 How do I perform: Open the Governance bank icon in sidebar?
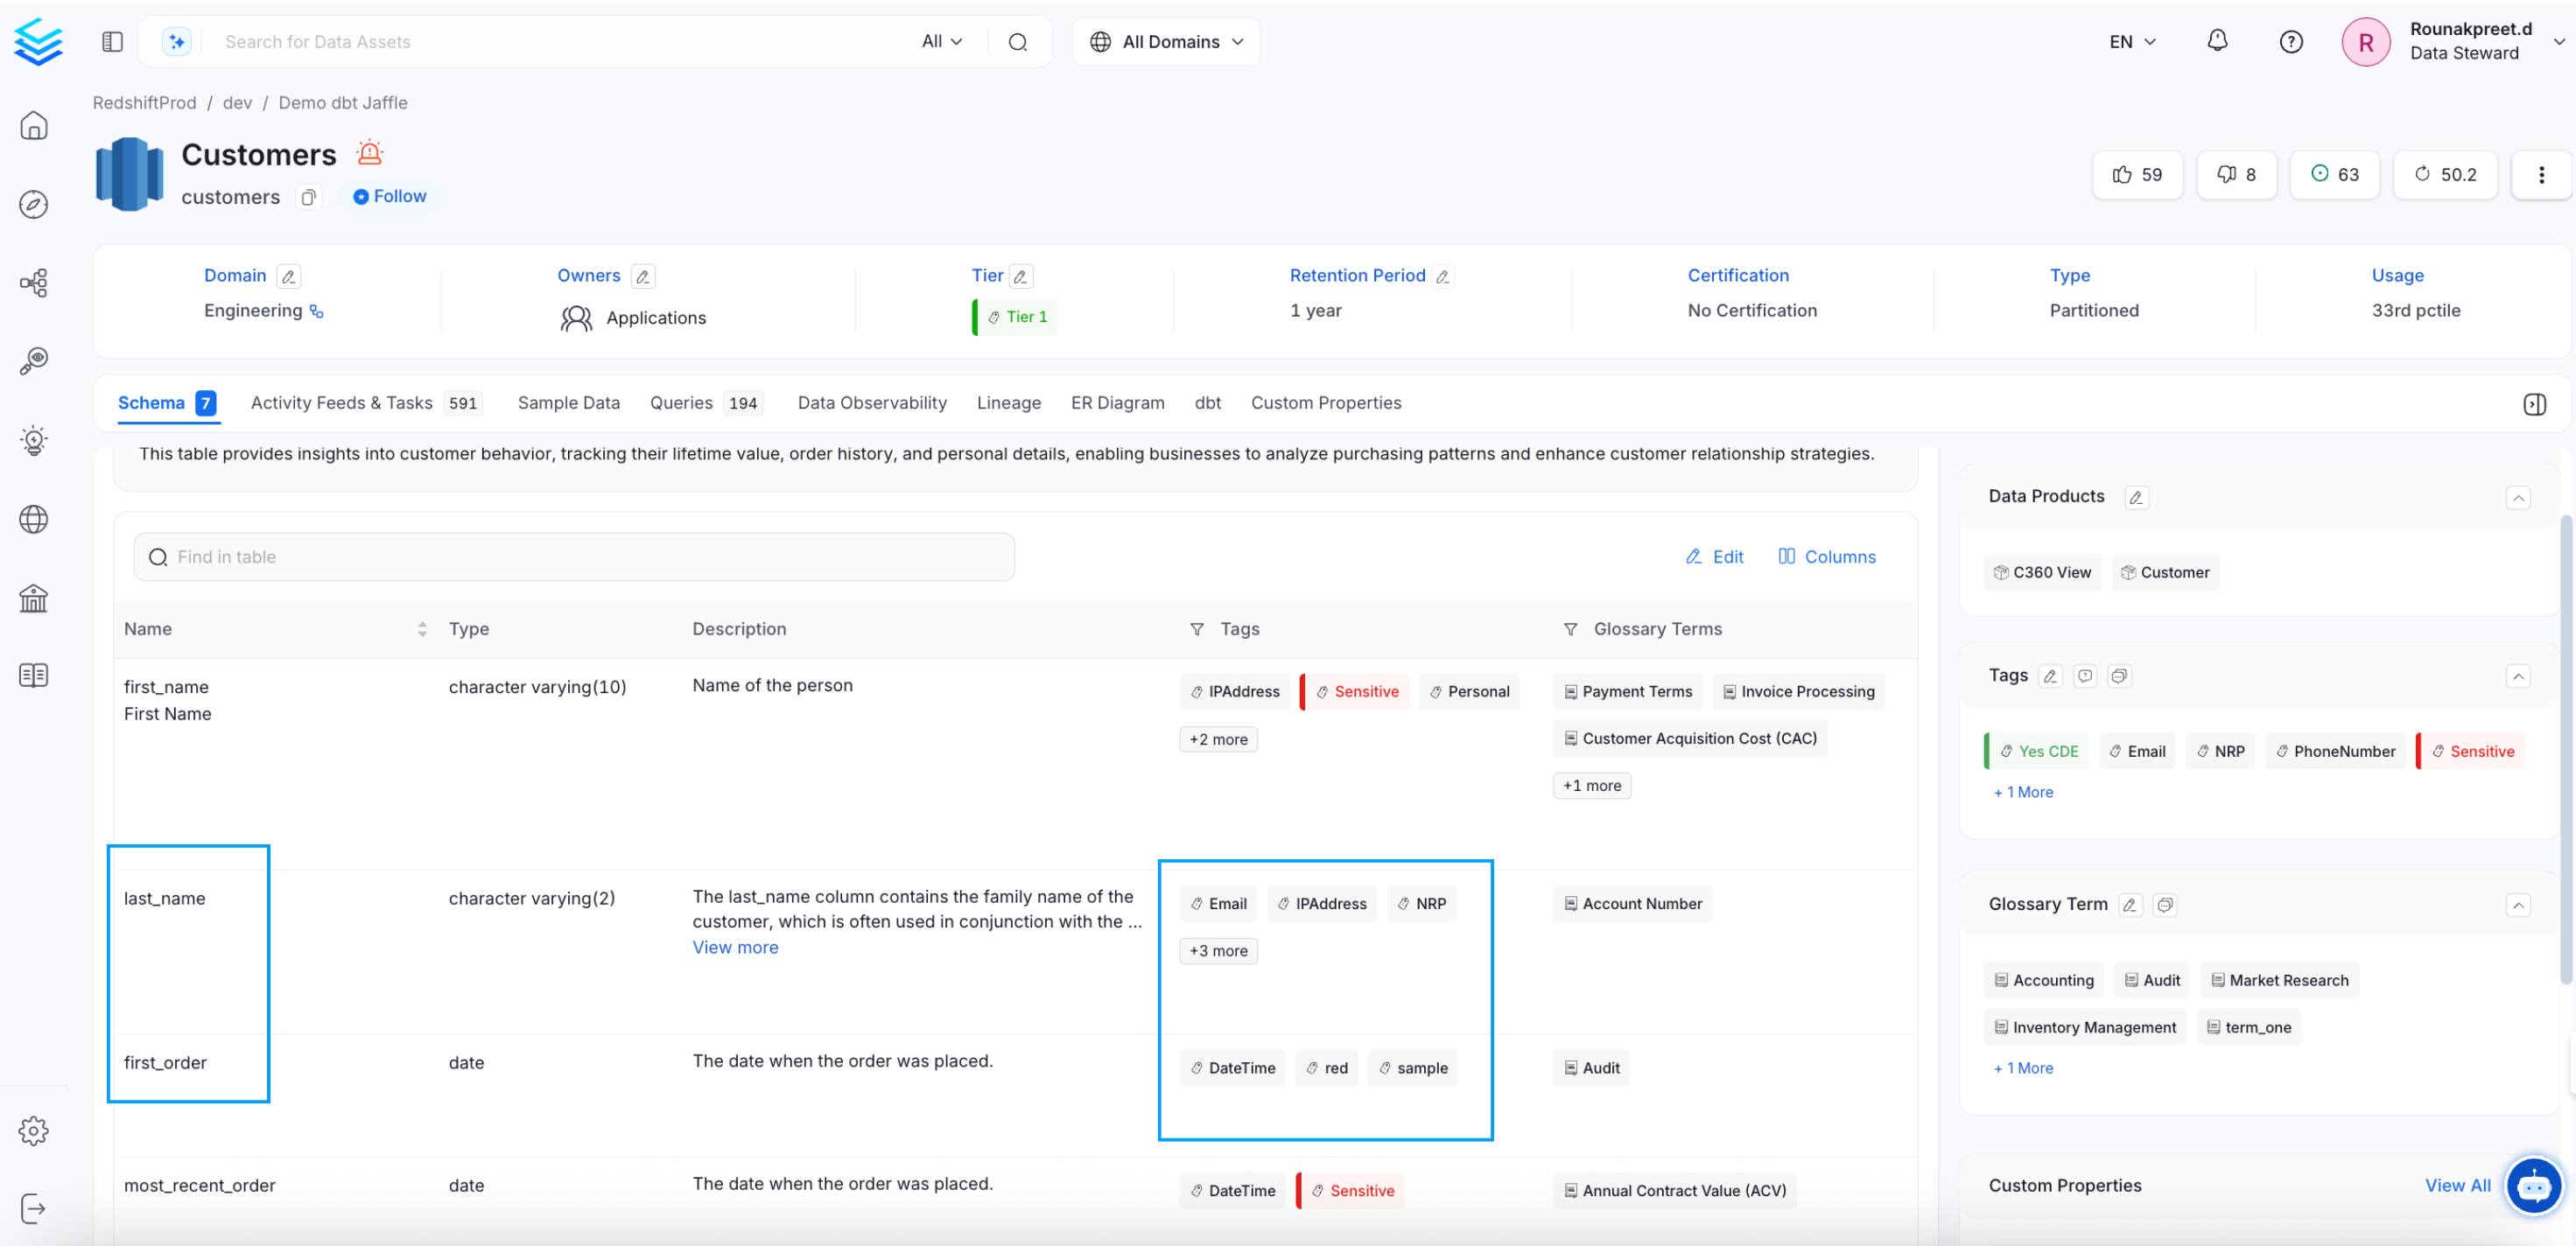33,598
